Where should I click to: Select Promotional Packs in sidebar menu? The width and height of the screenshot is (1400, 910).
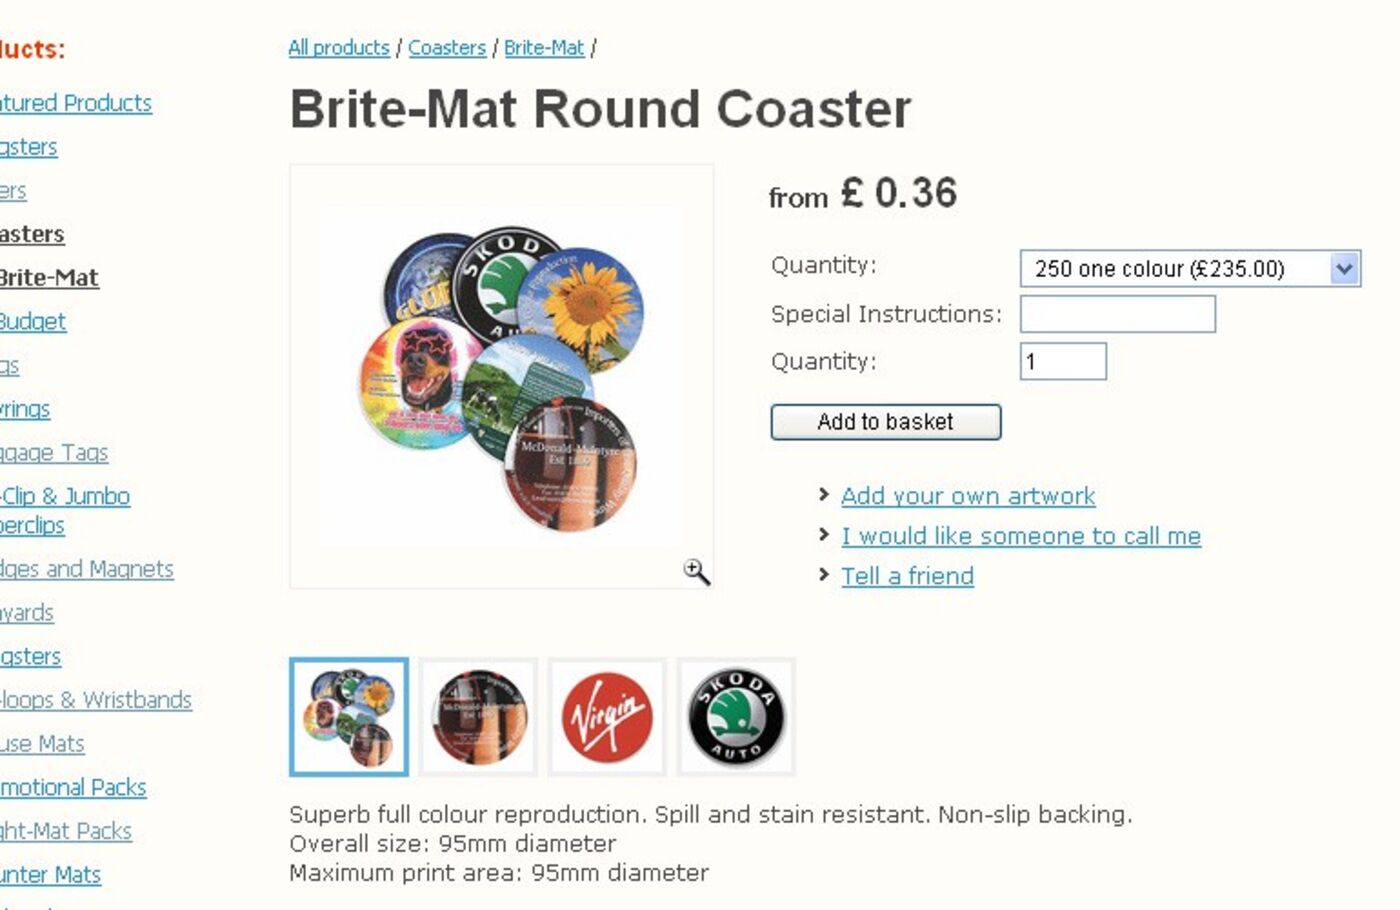73,787
